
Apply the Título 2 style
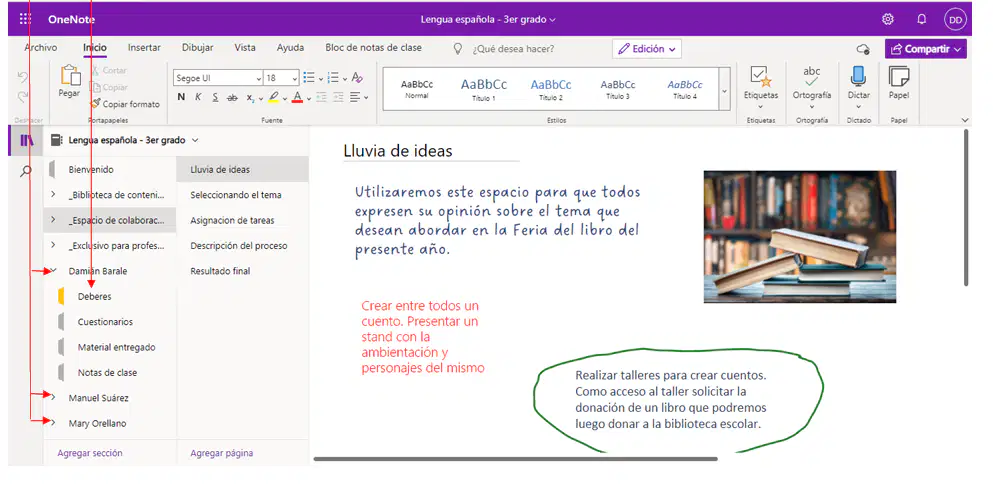551,90
